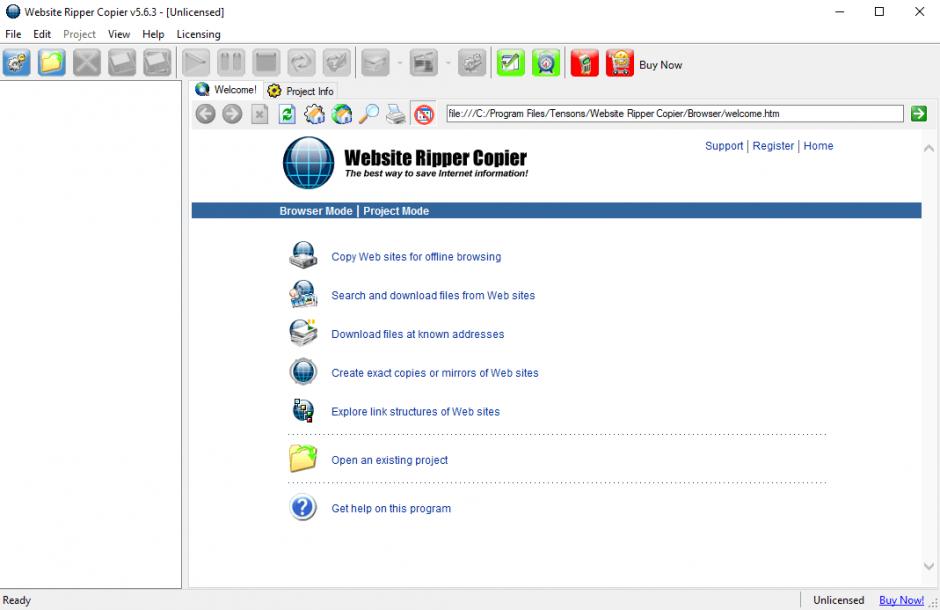The width and height of the screenshot is (940, 610).
Task: Click the Open Project yellow folder toolbar icon
Action: pos(52,62)
